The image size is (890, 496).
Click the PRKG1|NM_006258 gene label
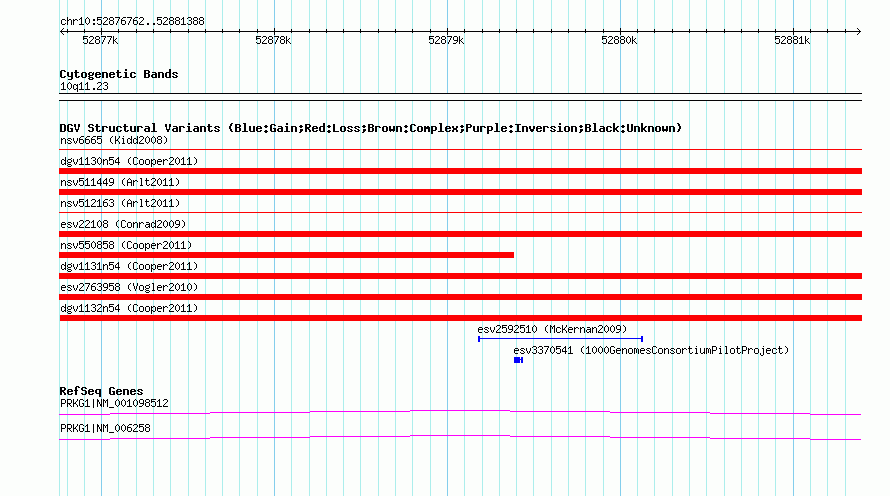(105, 428)
